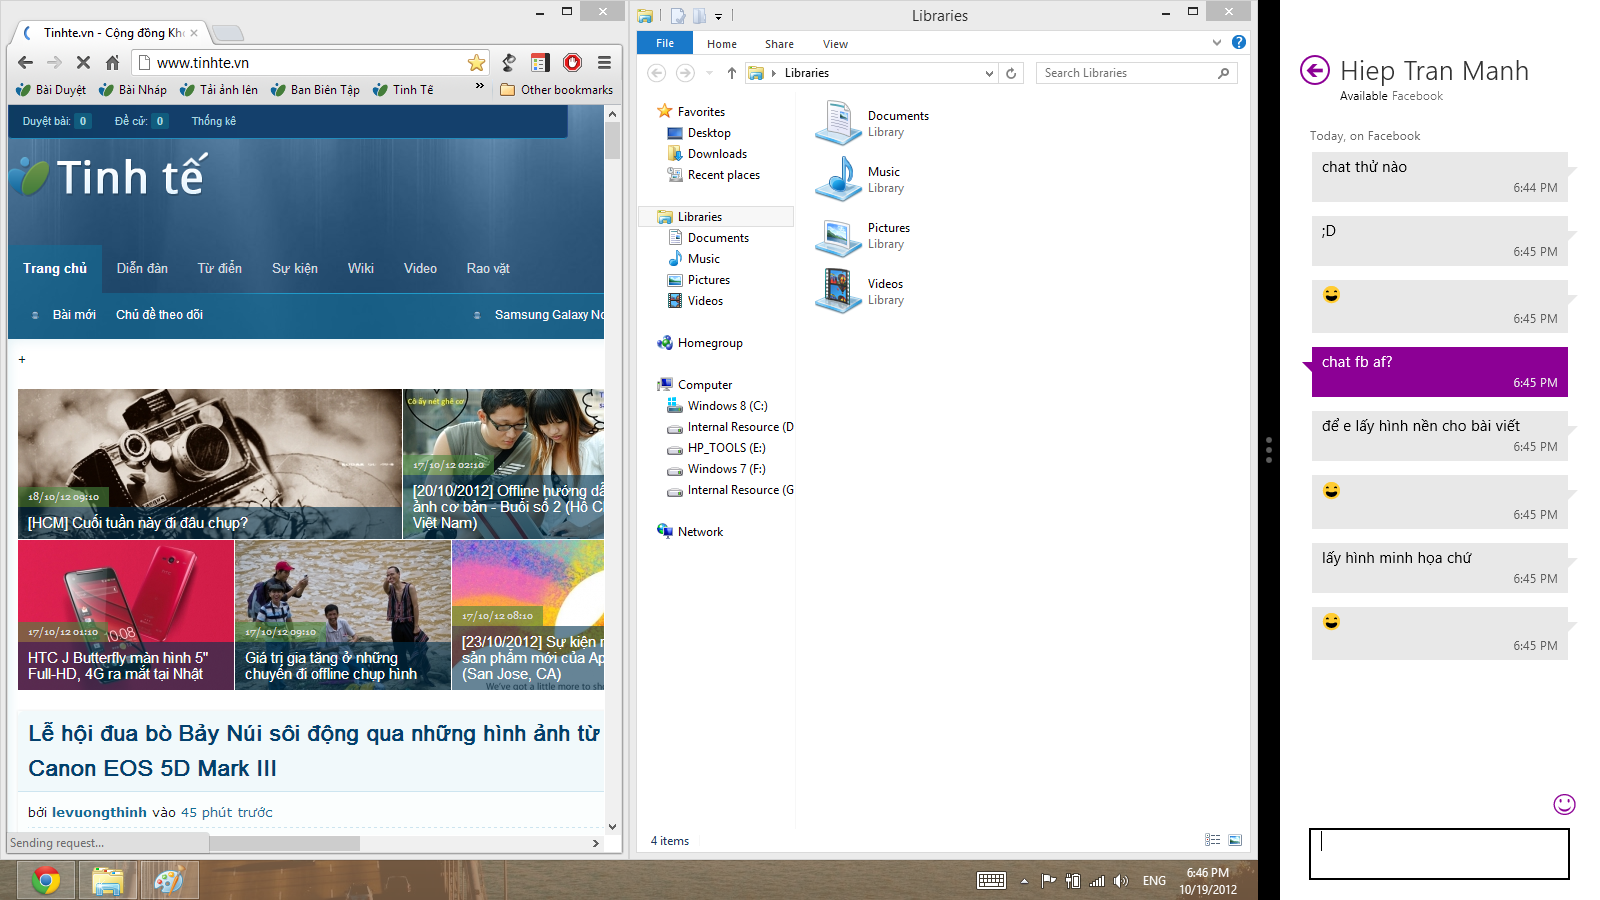Image resolution: width=1600 pixels, height=900 pixels.
Task: Open Explorer help question mark
Action: coord(1239,42)
